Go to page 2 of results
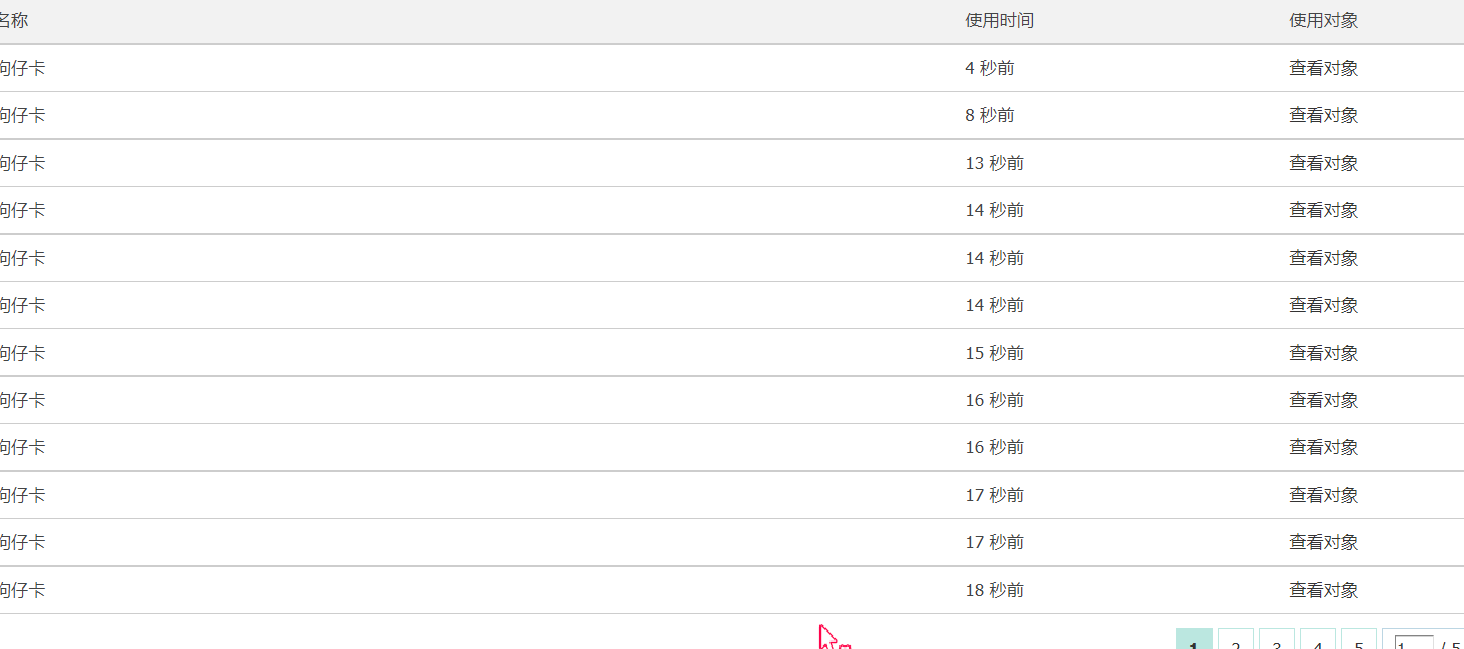1464x649 pixels. click(1236, 640)
